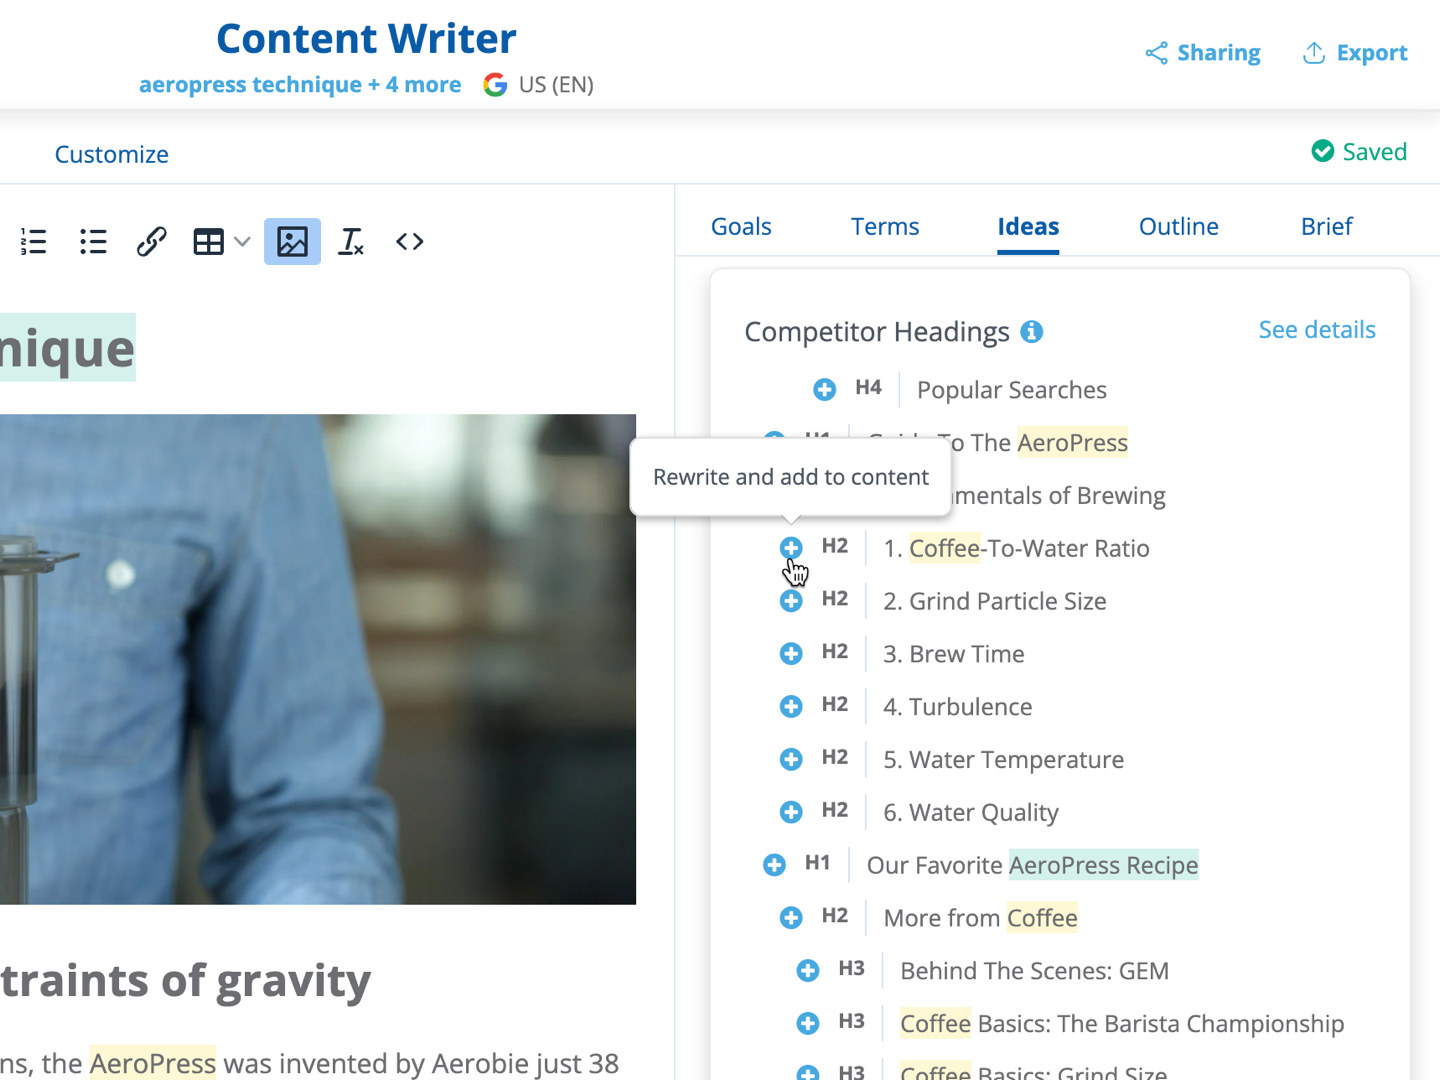
Task: Insert a numbered list
Action: point(34,241)
